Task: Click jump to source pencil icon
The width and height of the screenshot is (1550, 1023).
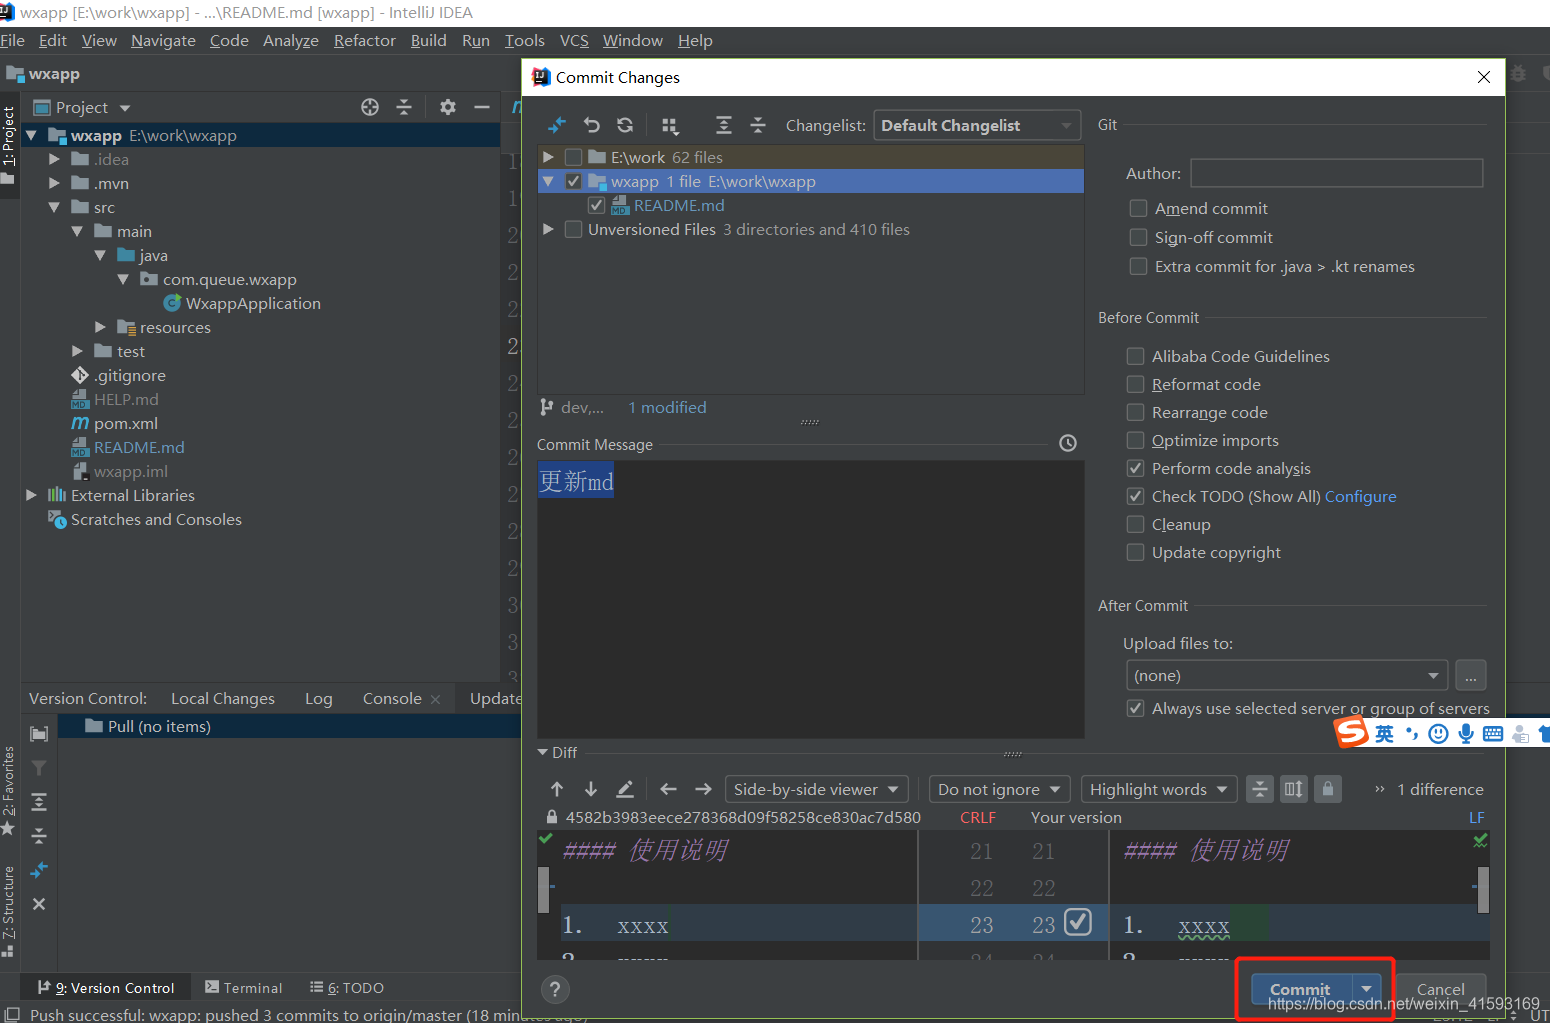Action: (x=625, y=789)
